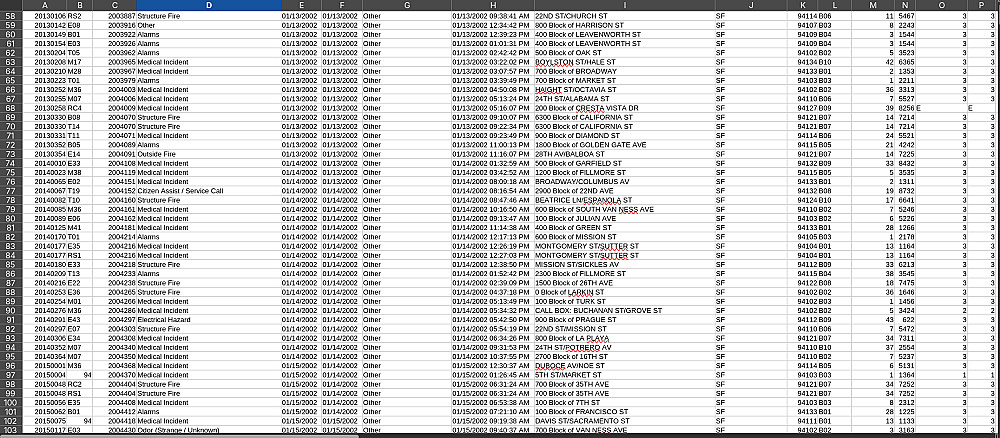
Task: Click the 8256 cell in column N
Action: pyautogui.click(x=906, y=108)
